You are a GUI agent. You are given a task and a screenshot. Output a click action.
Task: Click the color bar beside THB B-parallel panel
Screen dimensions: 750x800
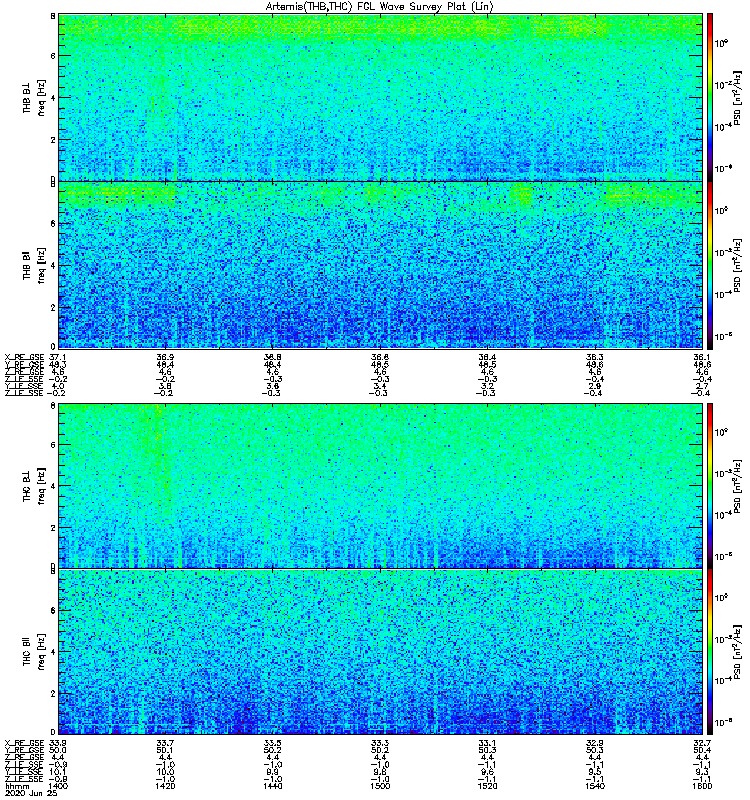tap(710, 265)
